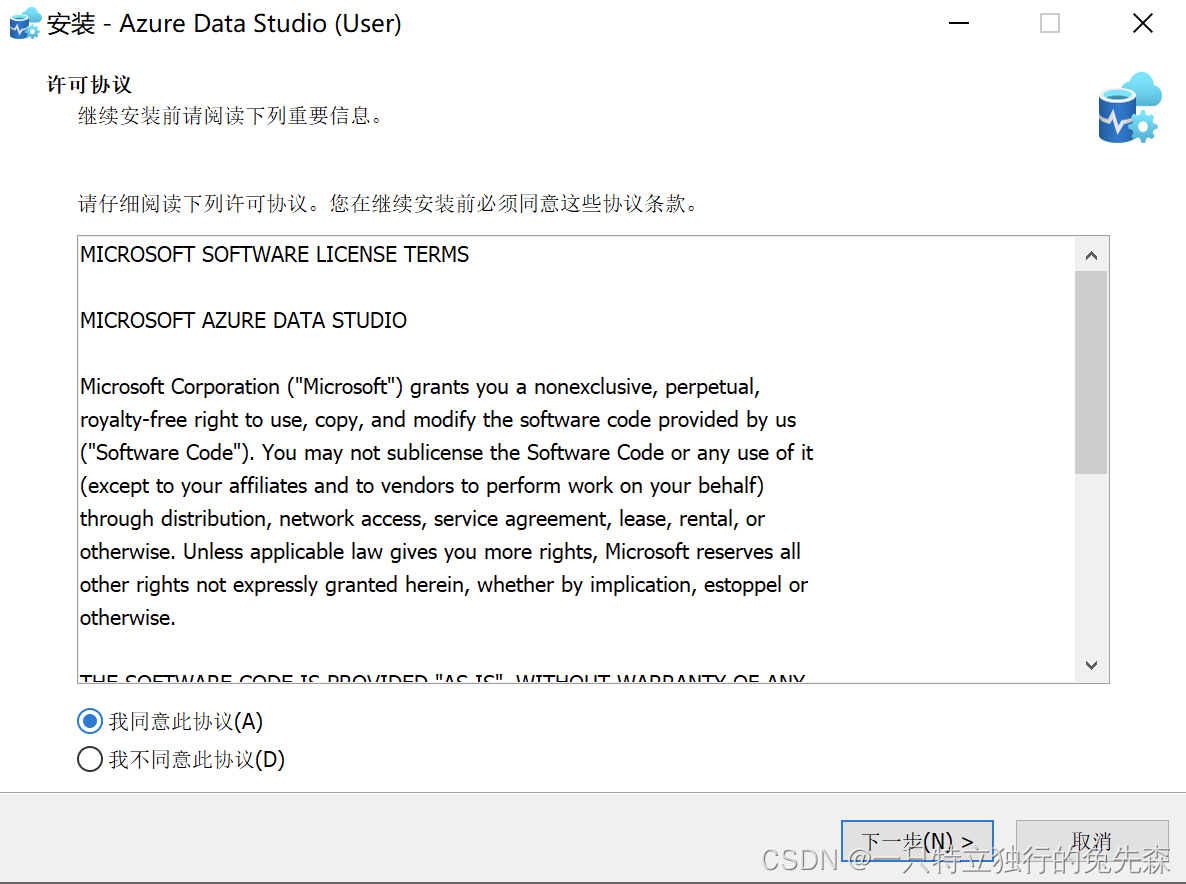Click the Azure Data Studio title bar icon
1186x884 pixels.
coord(25,23)
